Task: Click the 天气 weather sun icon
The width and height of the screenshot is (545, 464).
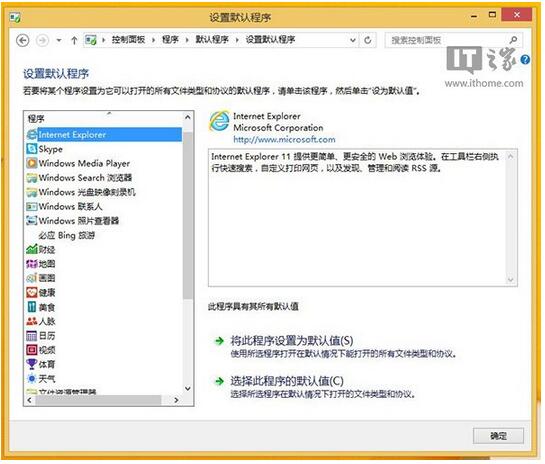Action: [x=32, y=378]
